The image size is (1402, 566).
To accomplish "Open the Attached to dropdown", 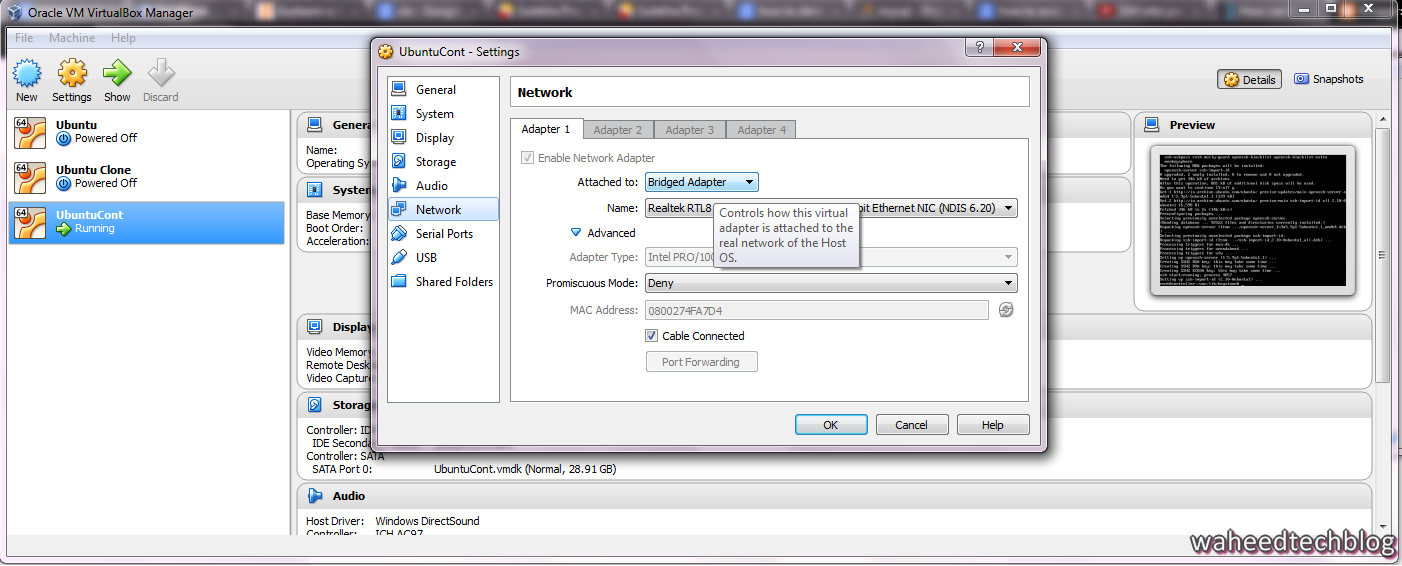I will click(701, 182).
